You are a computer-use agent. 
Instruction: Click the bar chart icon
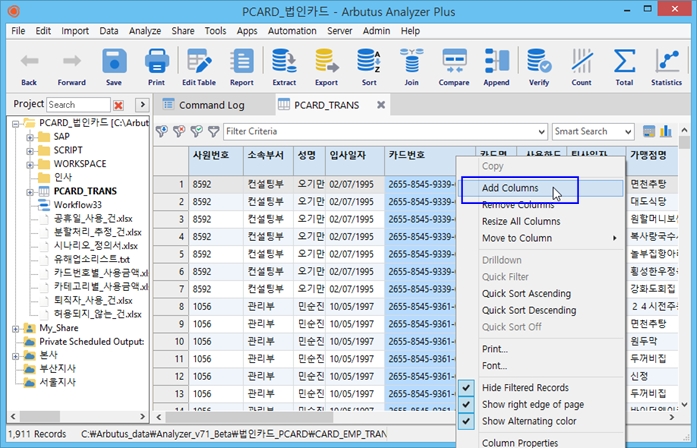coord(666,131)
